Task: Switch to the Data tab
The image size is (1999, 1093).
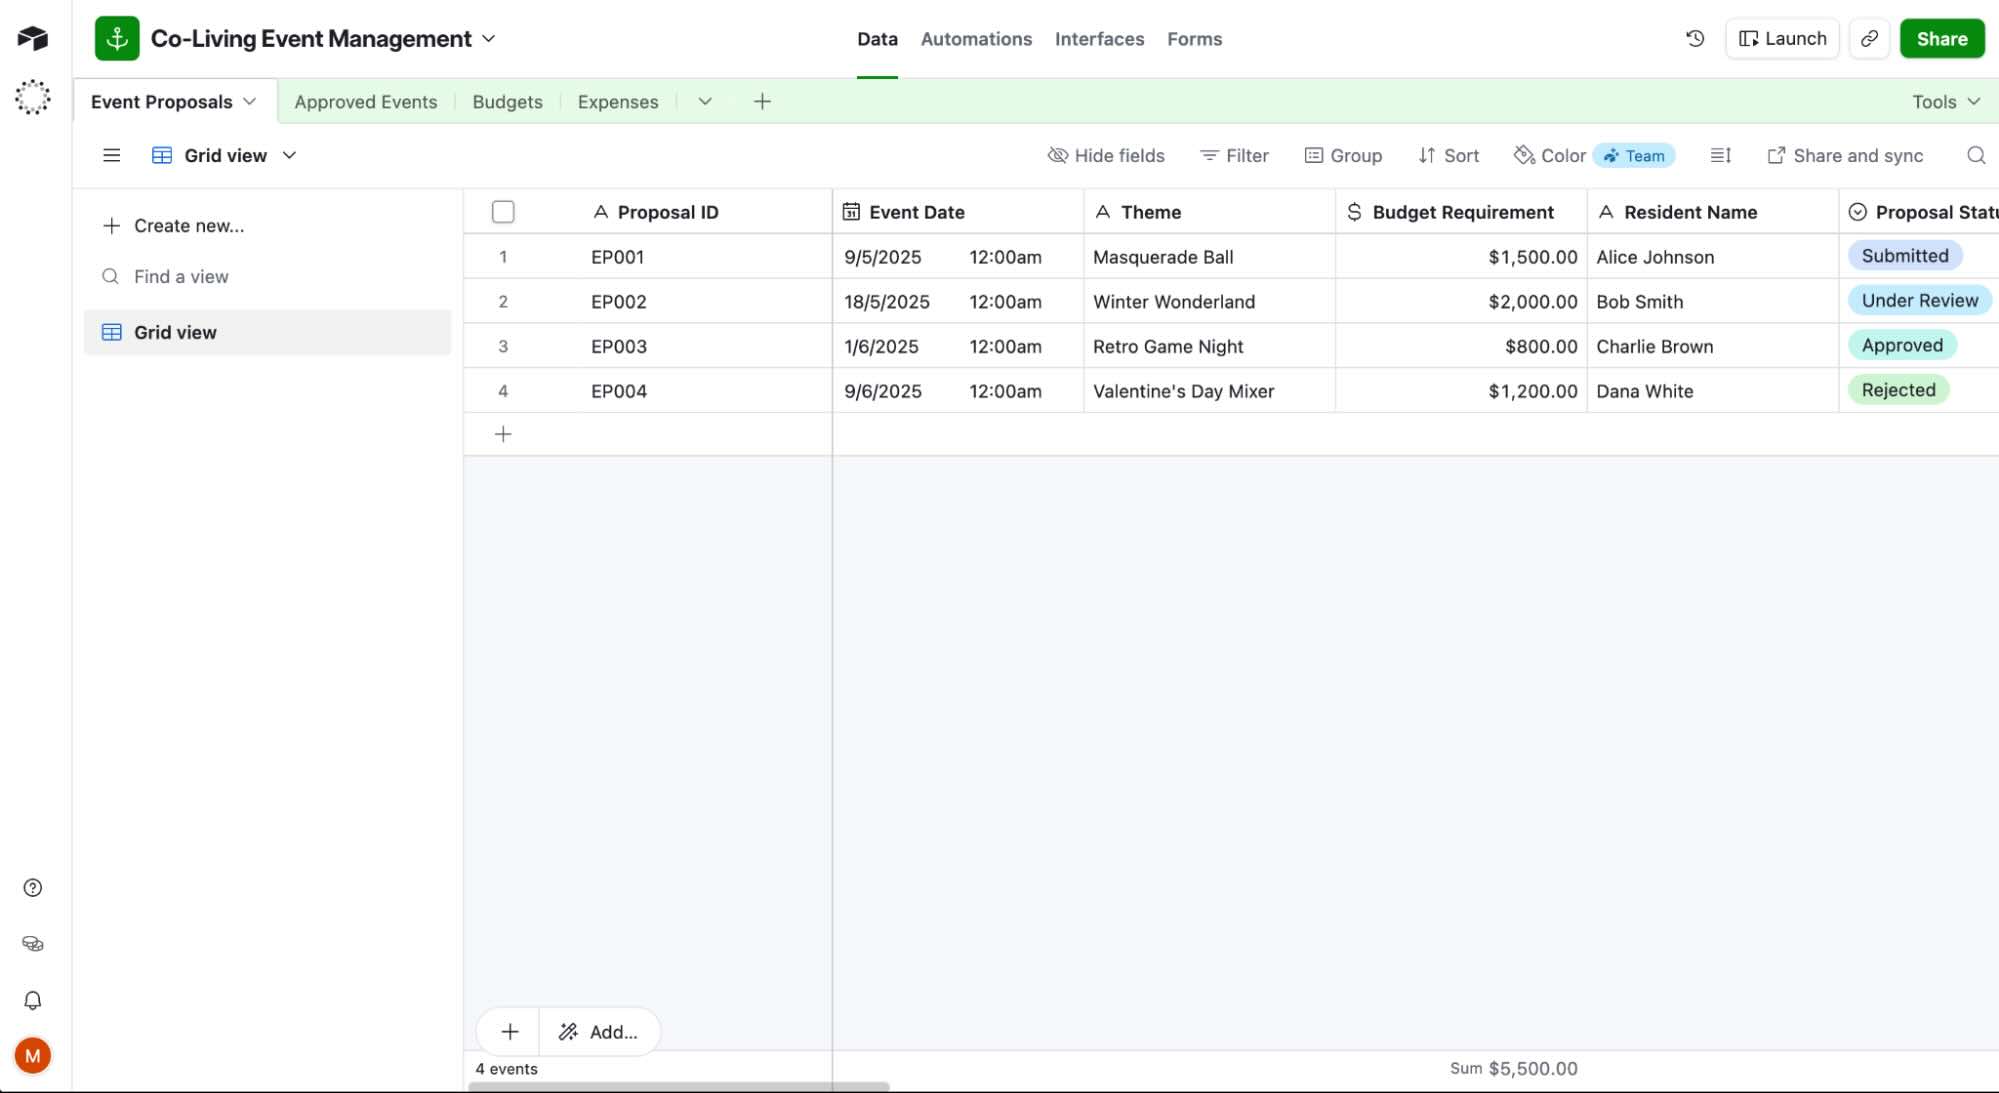Action: (877, 39)
